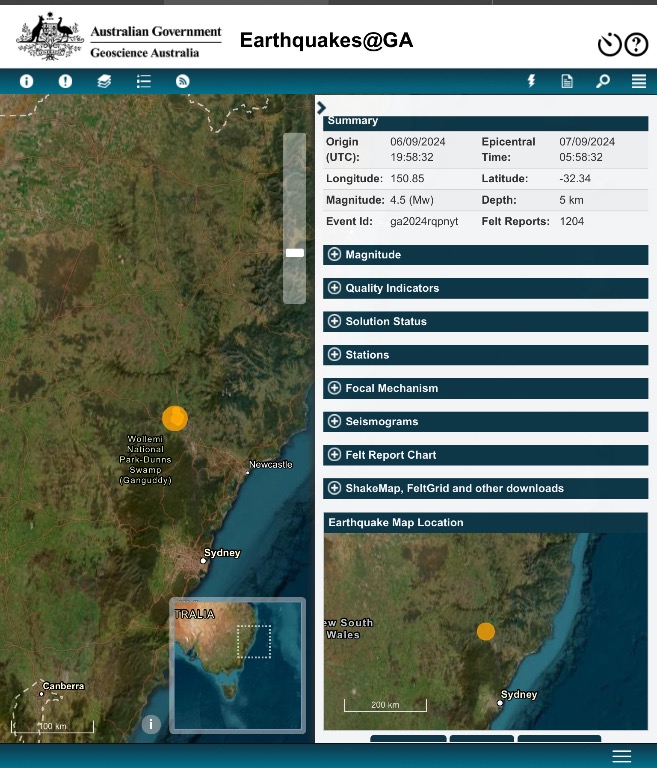Click the Wollemi National Park map label
The image size is (657, 768).
[146, 459]
